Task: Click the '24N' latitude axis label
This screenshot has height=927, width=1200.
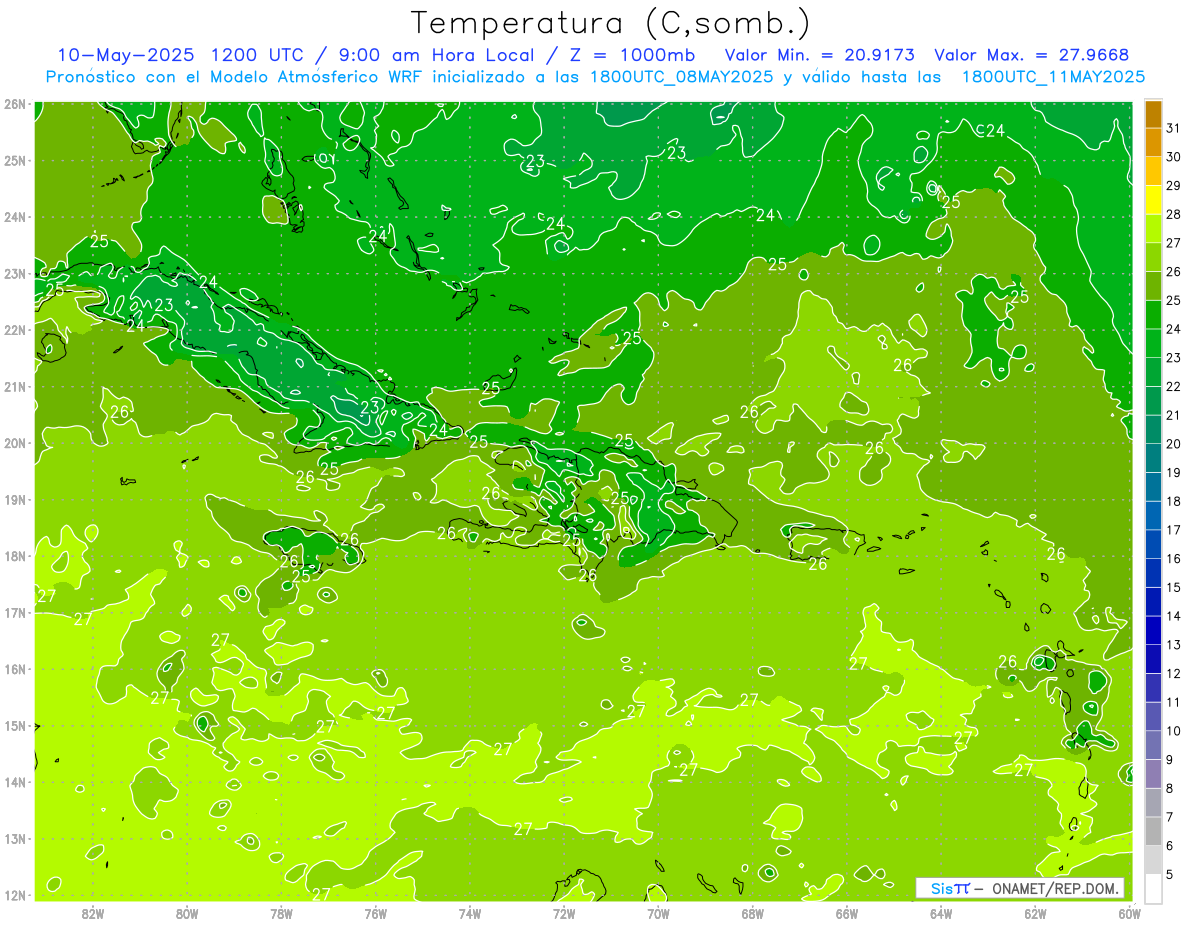Action: (x=14, y=217)
